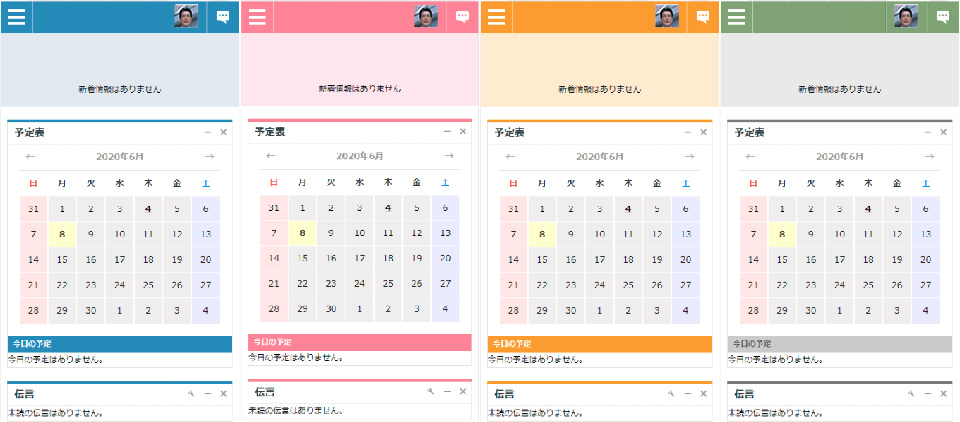Click 今日の予定 bar in green panel

840,344
